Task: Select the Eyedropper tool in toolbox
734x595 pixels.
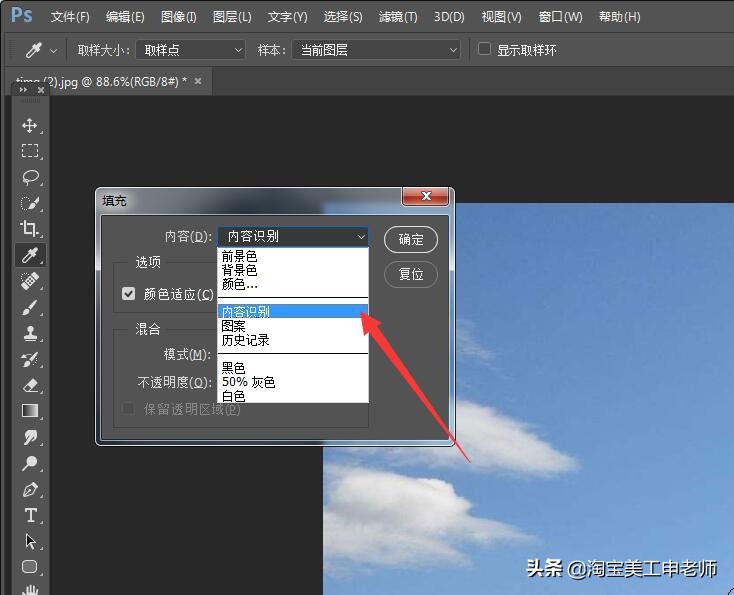Action: (30, 255)
